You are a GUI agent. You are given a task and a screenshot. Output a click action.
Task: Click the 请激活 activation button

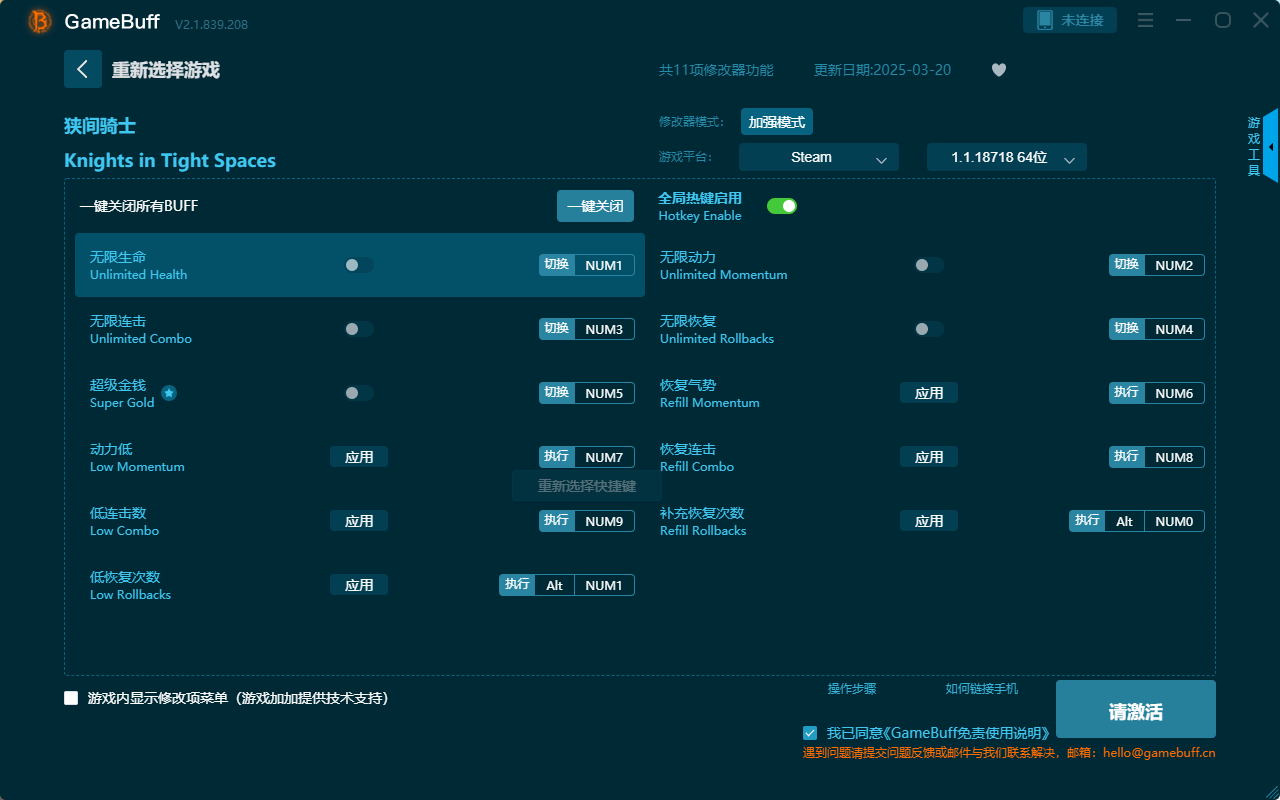(1135, 709)
